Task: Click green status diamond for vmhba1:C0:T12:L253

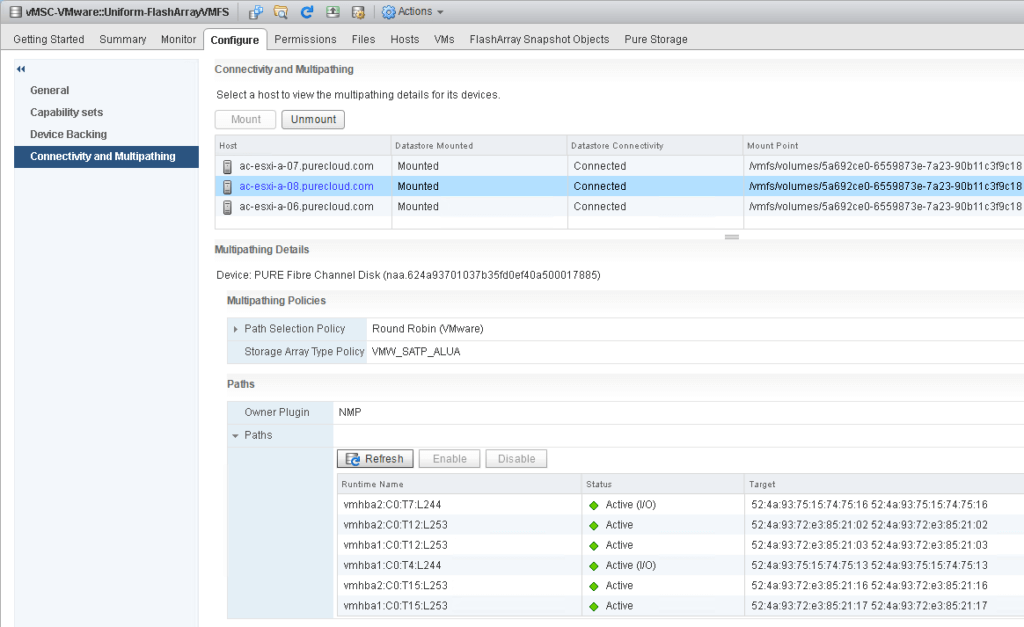Action: (594, 545)
